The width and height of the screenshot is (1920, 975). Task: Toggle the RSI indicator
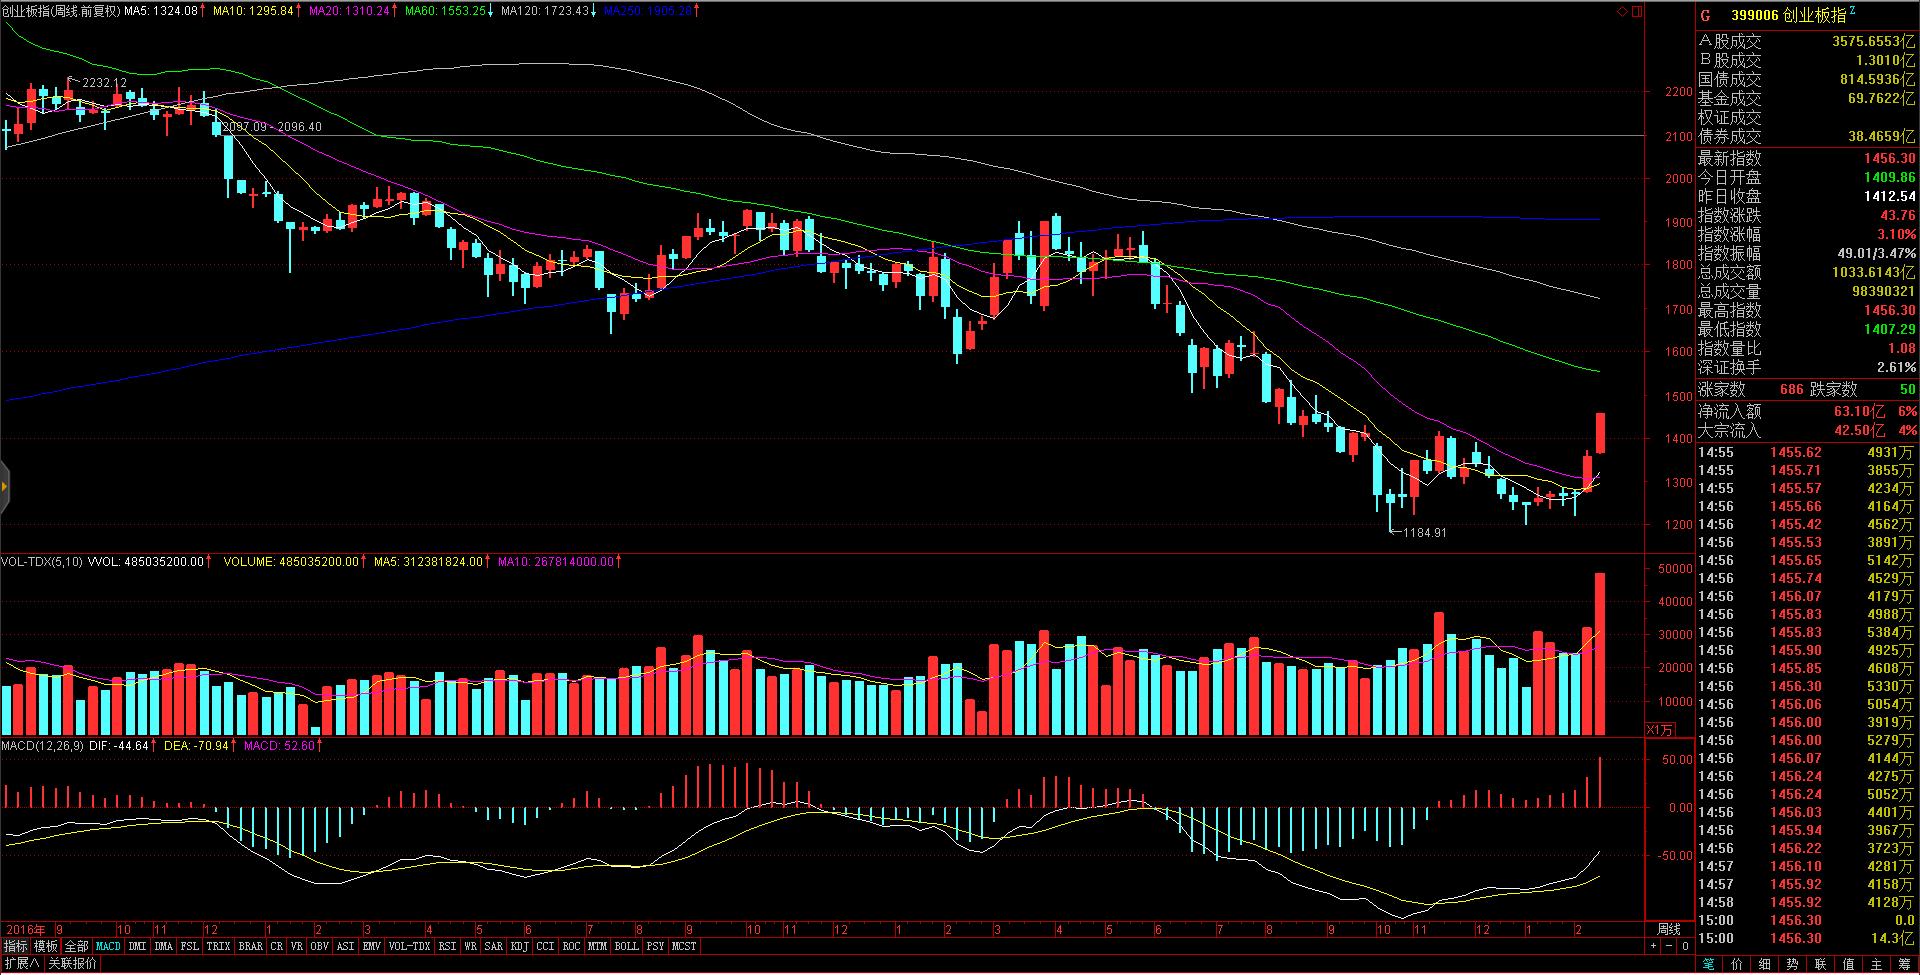(x=447, y=946)
